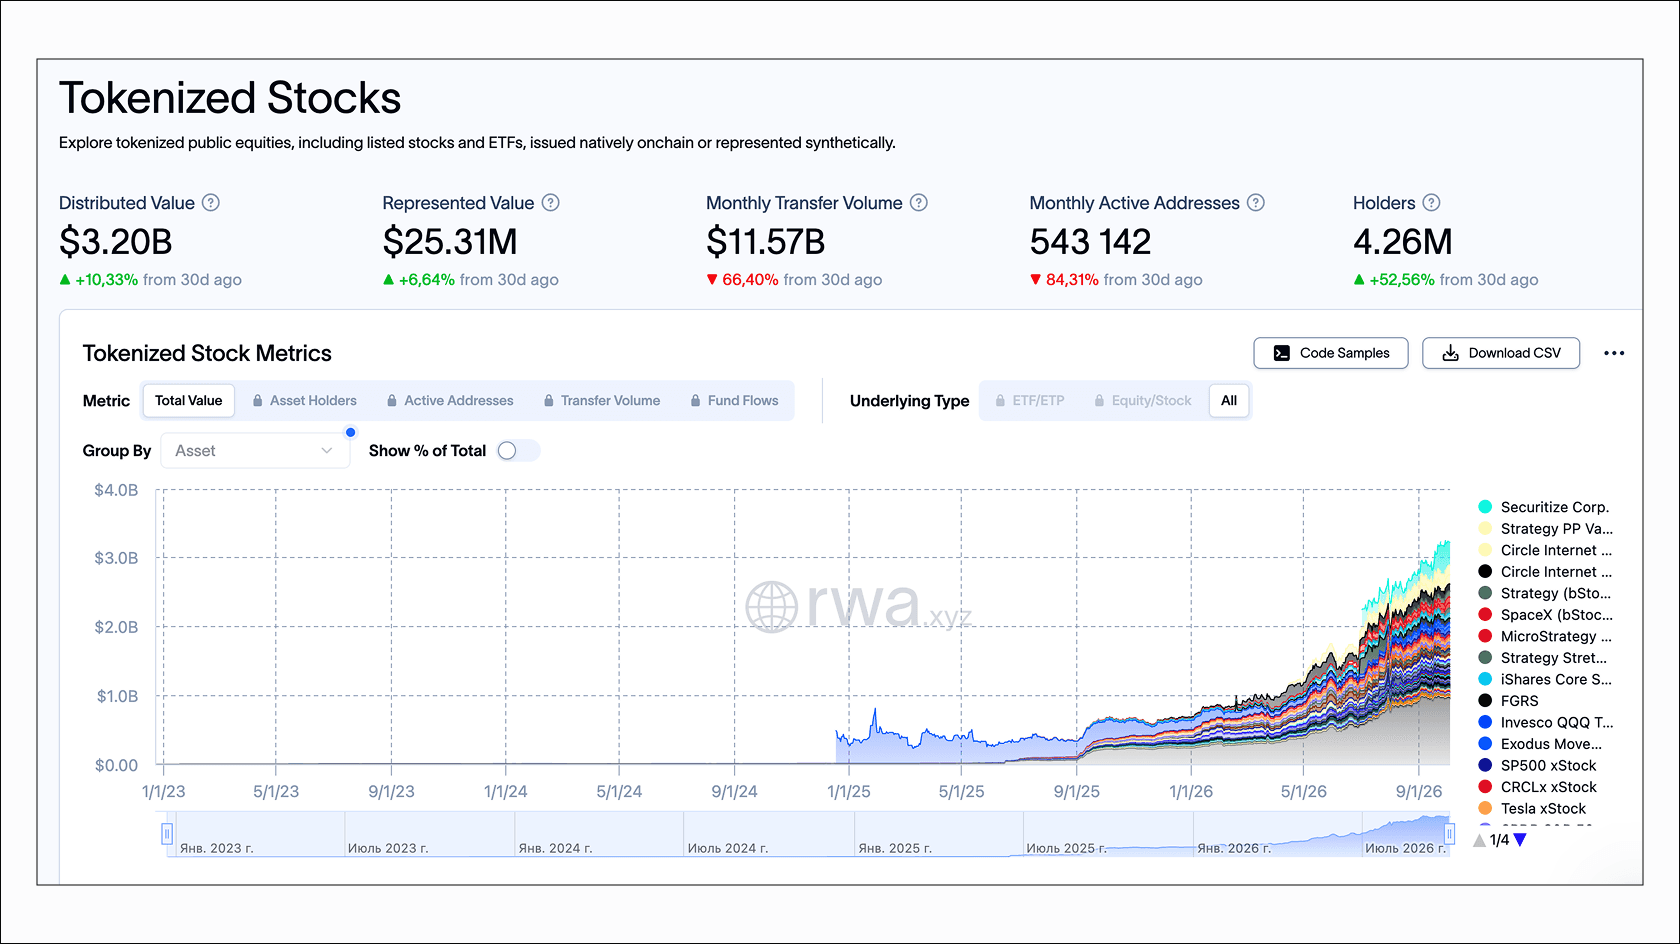Click Tesla xStock legend color marker
1680x944 pixels.
[1485, 808]
